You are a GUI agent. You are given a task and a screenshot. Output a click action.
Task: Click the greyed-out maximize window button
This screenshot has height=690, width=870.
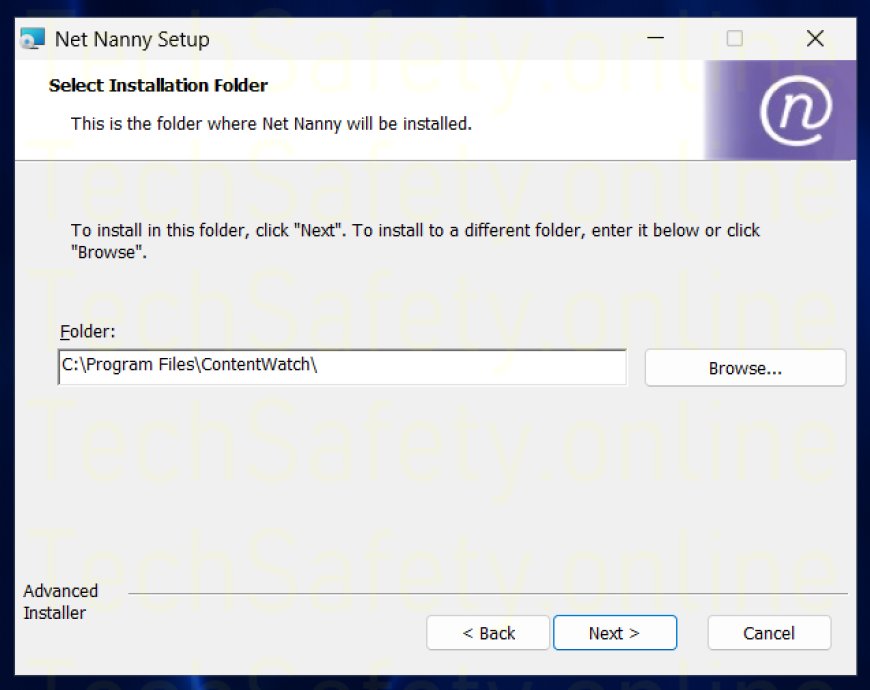(x=734, y=39)
